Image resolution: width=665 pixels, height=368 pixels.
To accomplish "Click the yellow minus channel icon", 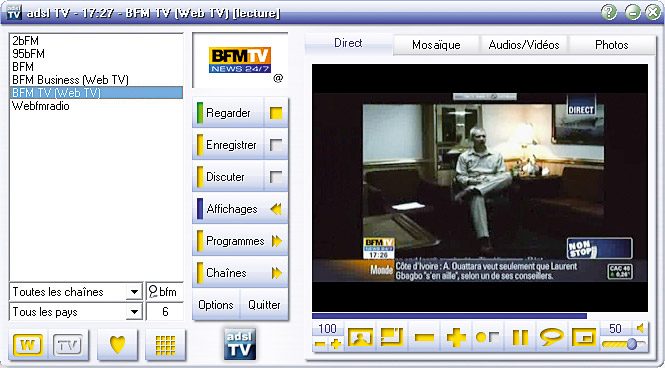I will (x=425, y=337).
